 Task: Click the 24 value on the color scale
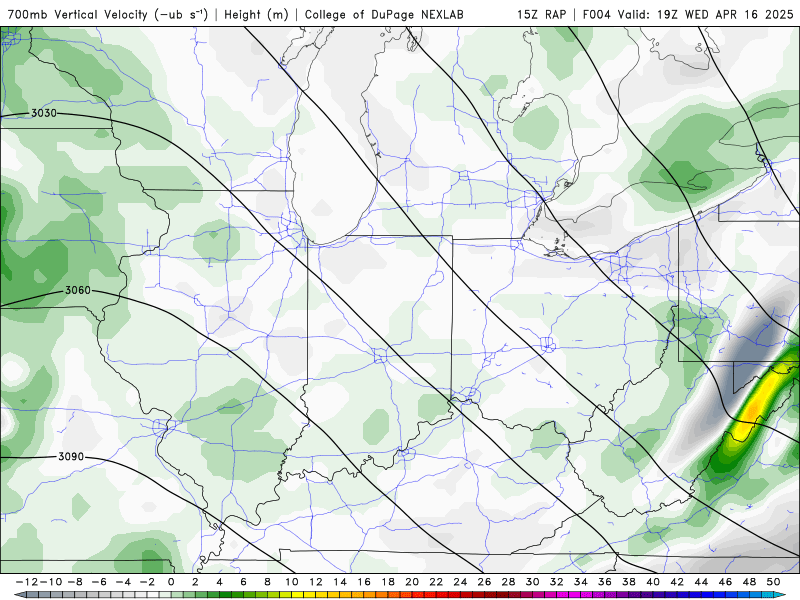[x=460, y=582]
